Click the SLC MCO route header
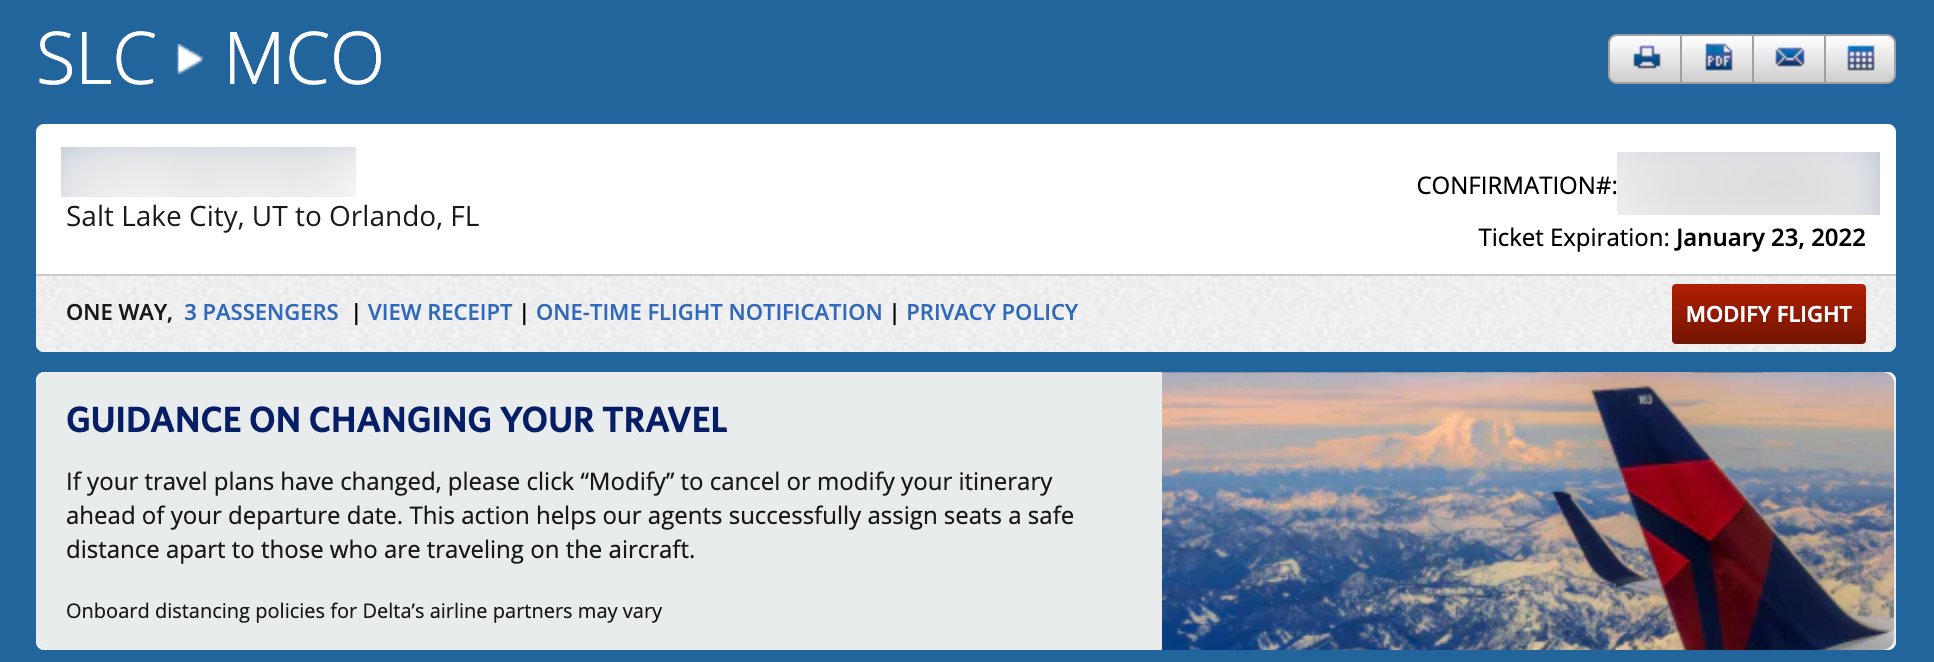 (x=208, y=57)
